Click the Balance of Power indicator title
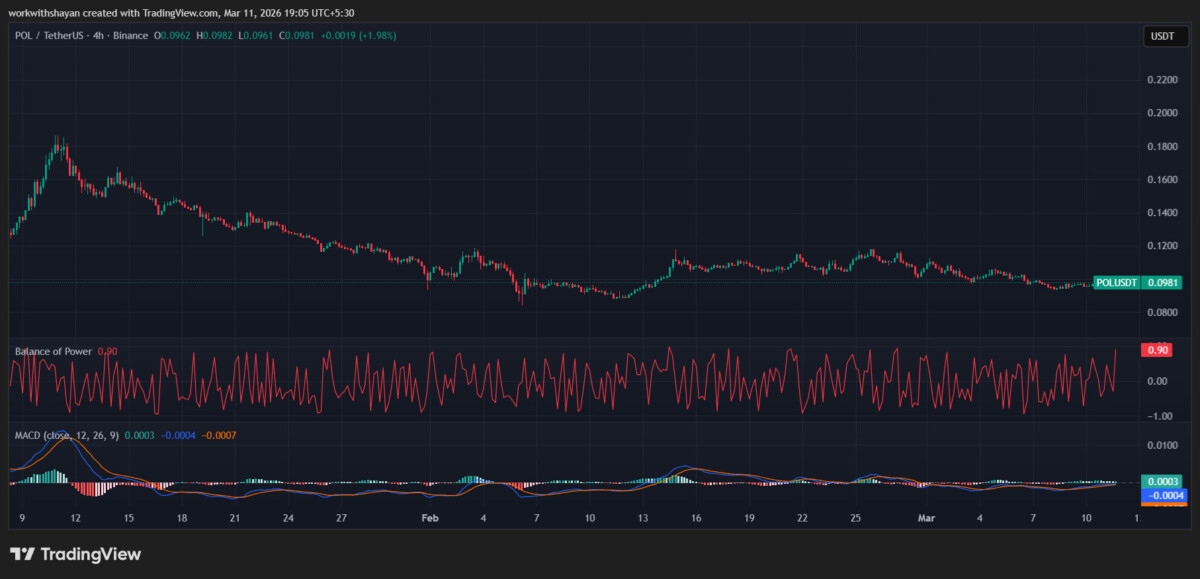Viewport: 1200px width, 579px height. (x=53, y=351)
